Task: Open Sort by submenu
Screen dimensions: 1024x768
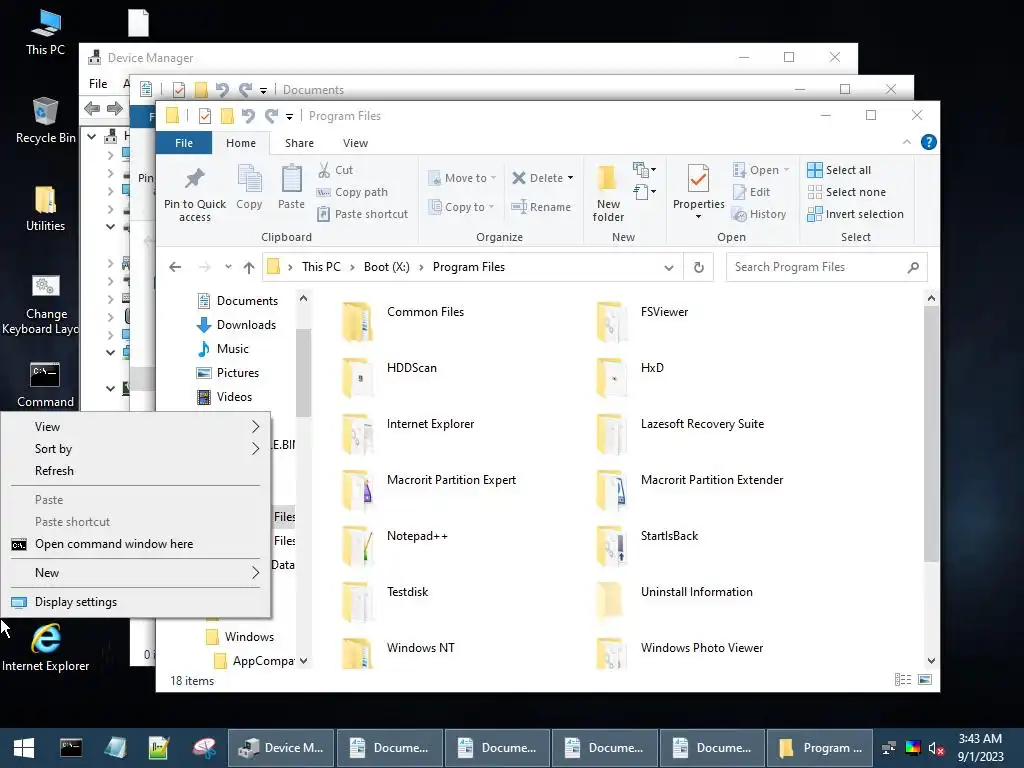Action: [136, 449]
